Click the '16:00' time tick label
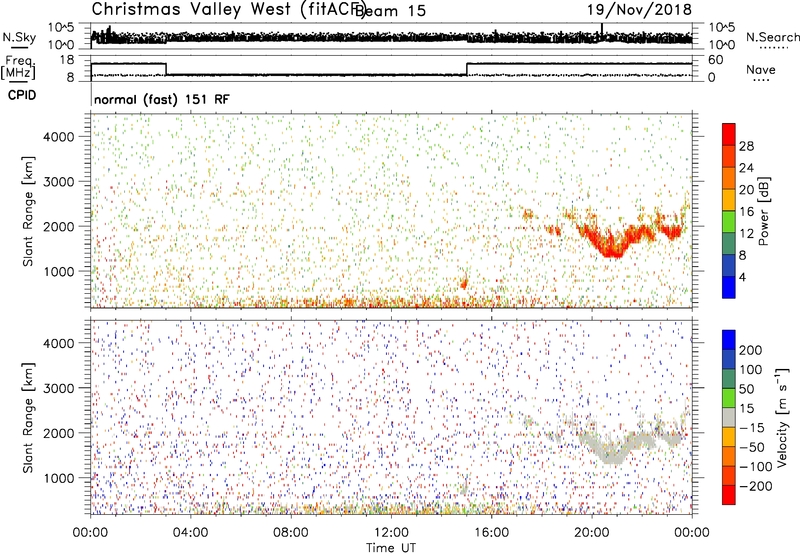Image resolution: width=800 pixels, height=554 pixels. (491, 533)
